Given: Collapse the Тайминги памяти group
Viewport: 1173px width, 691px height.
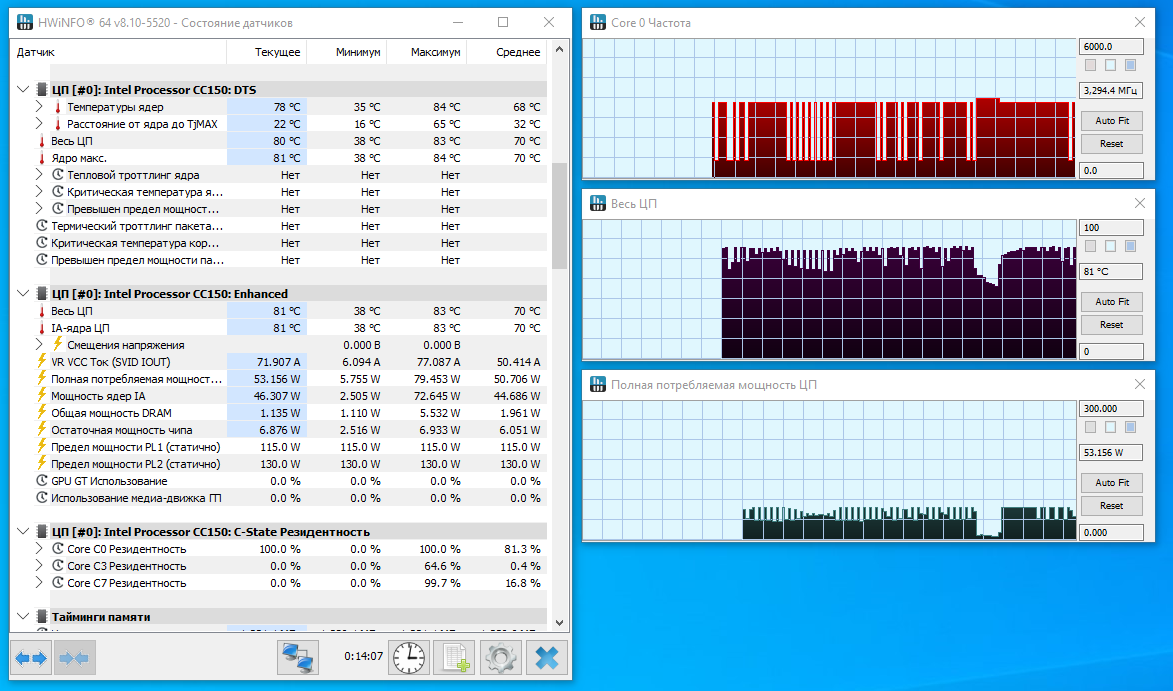Looking at the screenshot, I should pos(23,617).
